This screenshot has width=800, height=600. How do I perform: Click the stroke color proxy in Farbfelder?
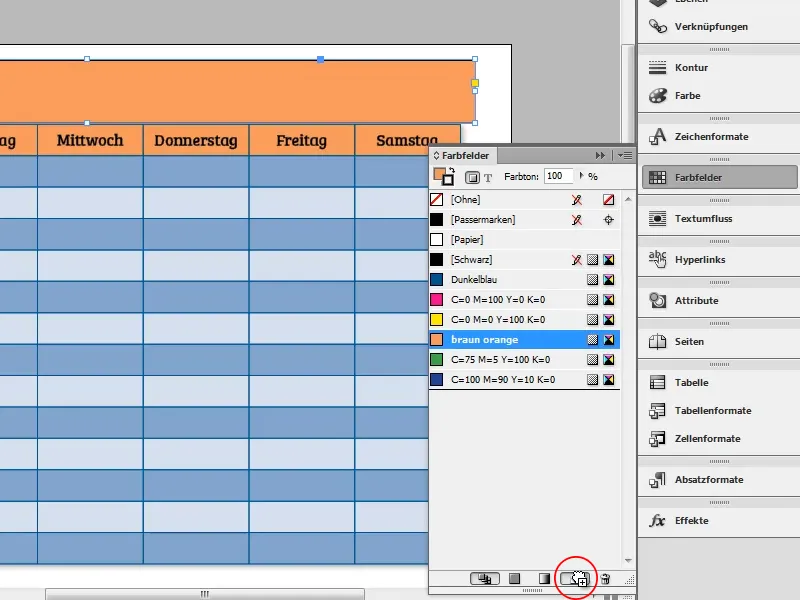447,180
